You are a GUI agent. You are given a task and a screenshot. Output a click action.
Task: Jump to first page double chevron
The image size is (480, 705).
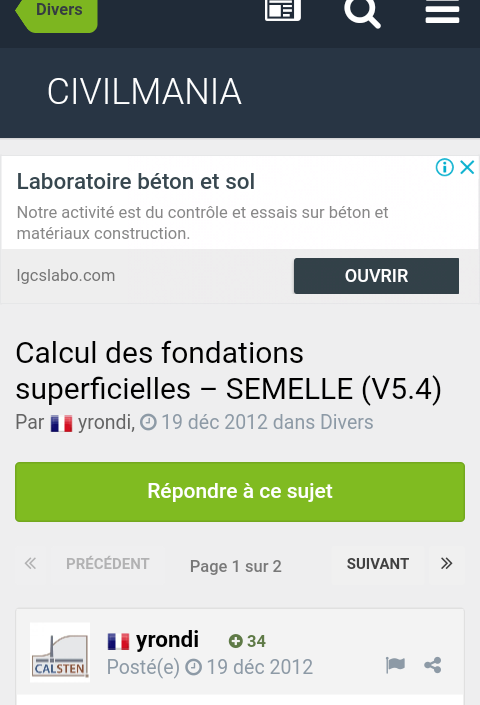click(31, 564)
